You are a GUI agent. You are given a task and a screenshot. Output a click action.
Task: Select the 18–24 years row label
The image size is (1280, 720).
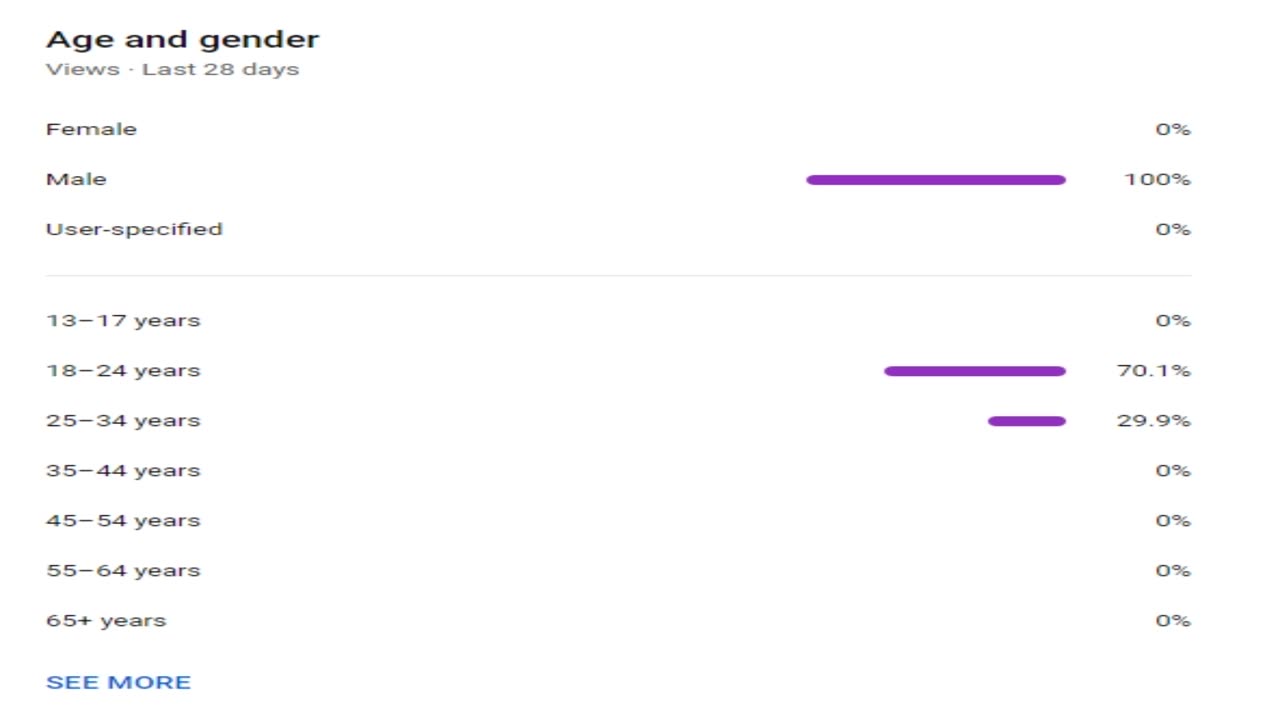point(123,371)
